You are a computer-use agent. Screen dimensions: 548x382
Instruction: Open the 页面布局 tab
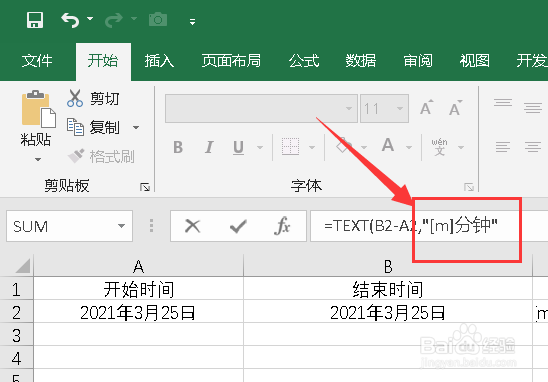click(231, 61)
